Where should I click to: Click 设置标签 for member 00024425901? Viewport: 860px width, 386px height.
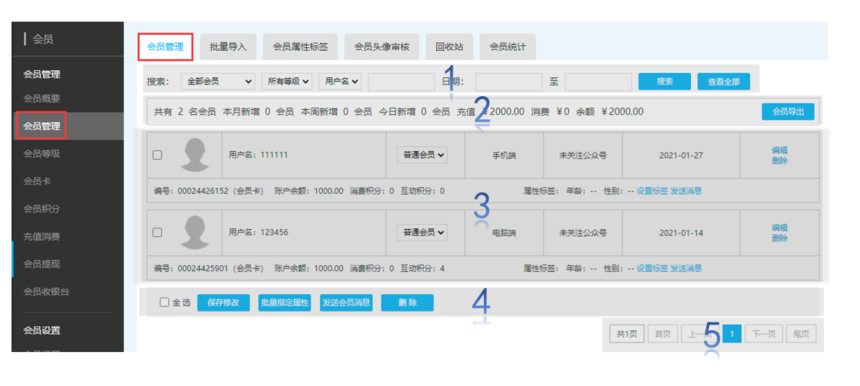pyautogui.click(x=652, y=268)
